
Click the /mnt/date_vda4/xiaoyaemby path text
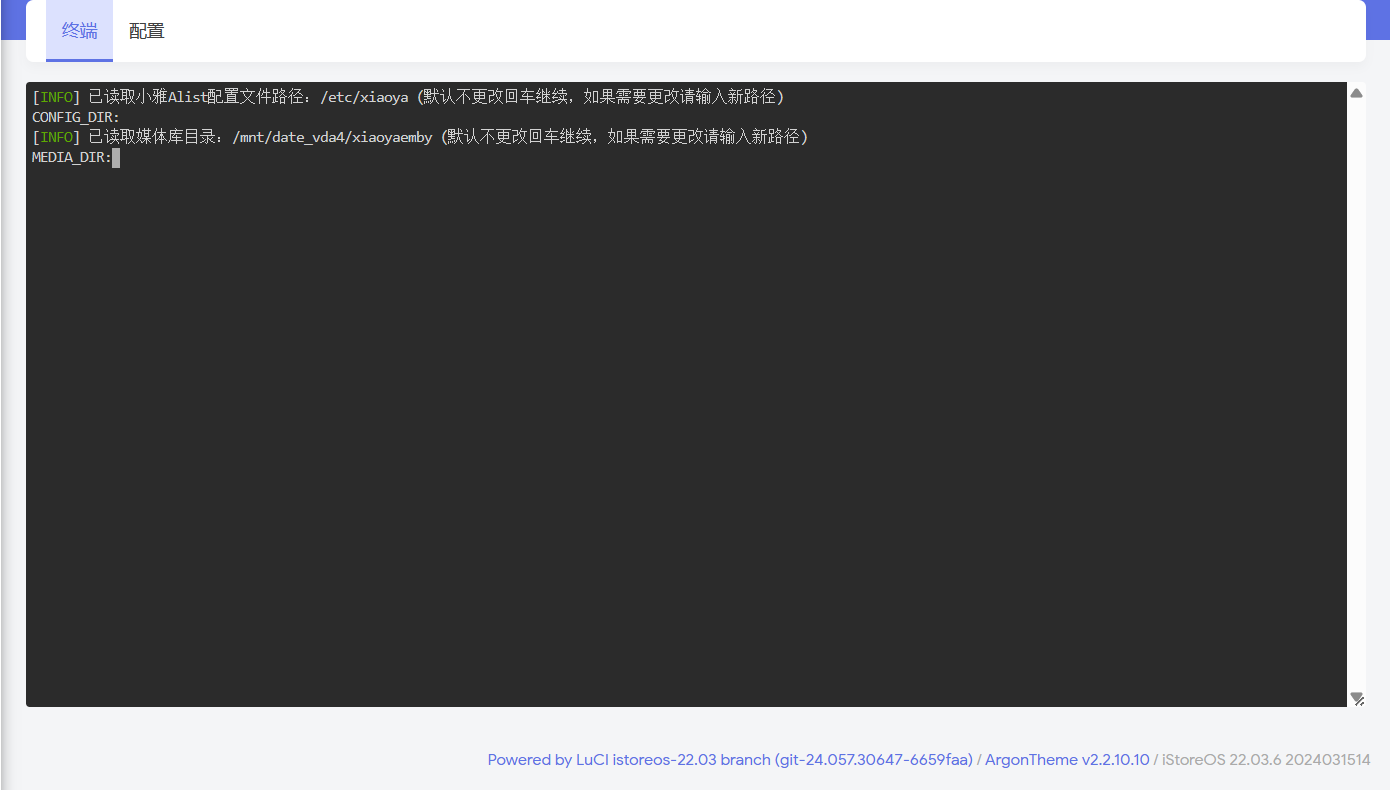point(332,137)
